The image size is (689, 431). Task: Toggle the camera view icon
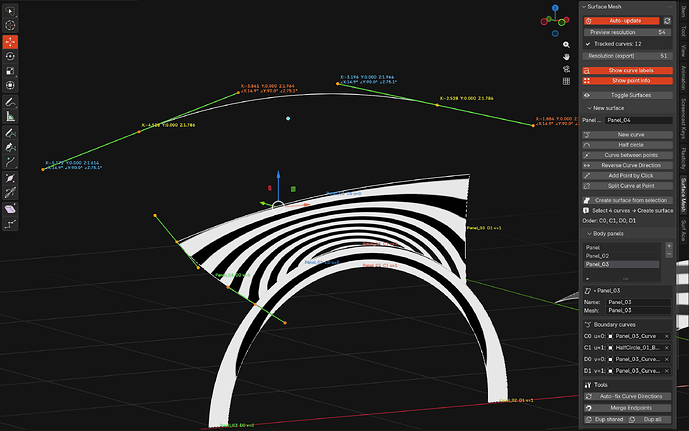pos(566,69)
